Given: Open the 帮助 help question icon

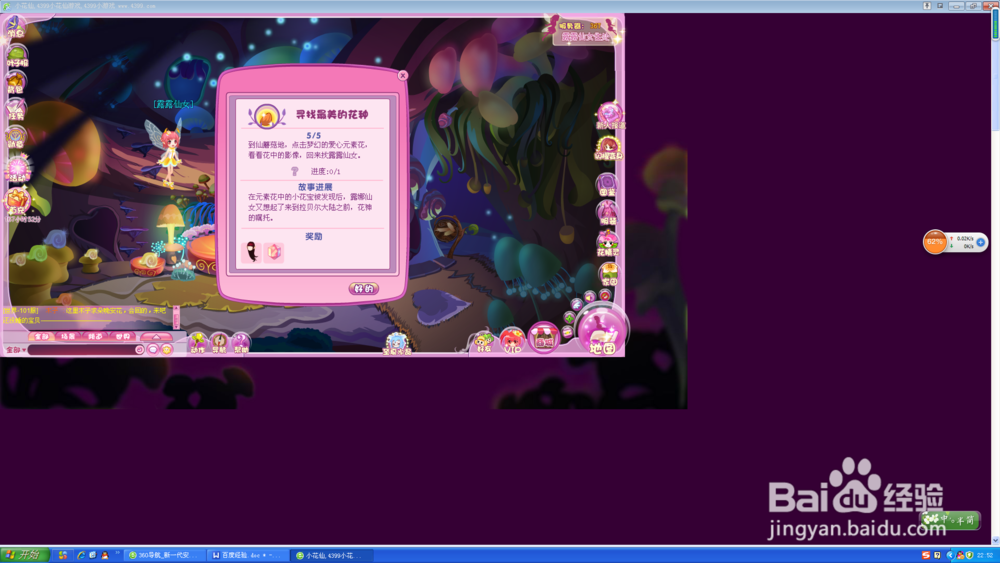Looking at the screenshot, I should 240,343.
